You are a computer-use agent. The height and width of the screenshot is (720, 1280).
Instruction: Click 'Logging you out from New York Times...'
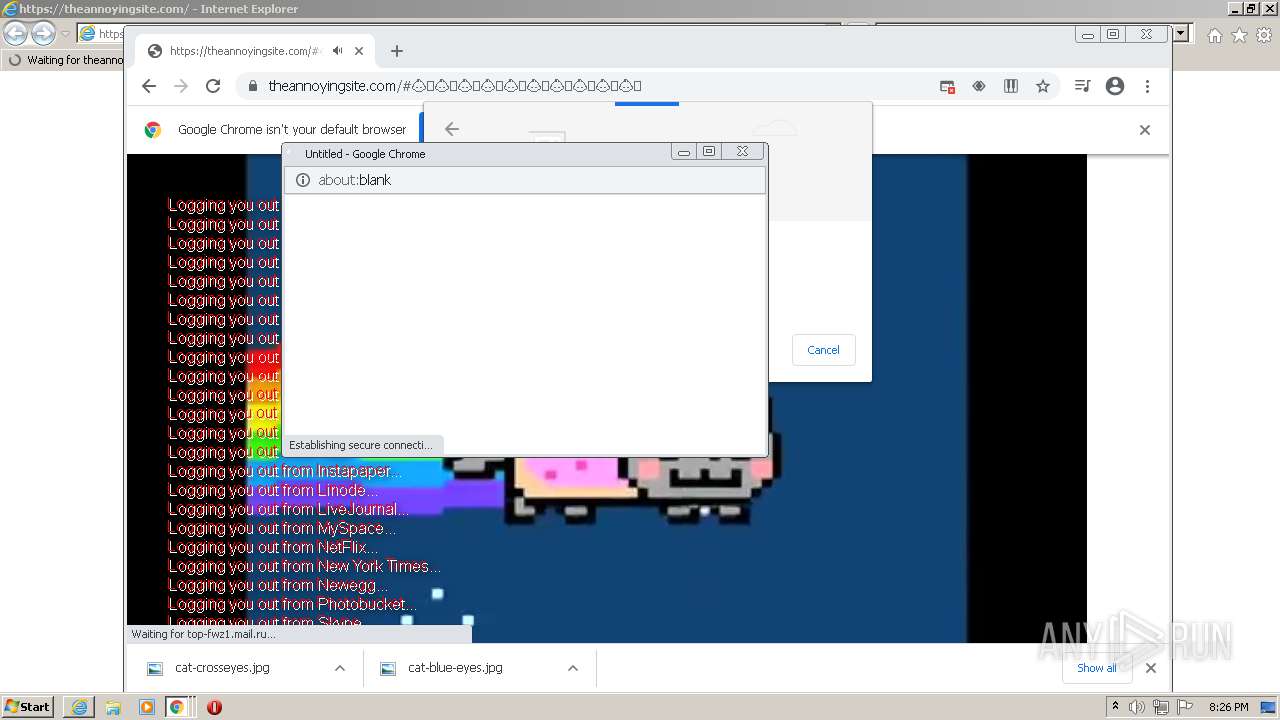(304, 566)
